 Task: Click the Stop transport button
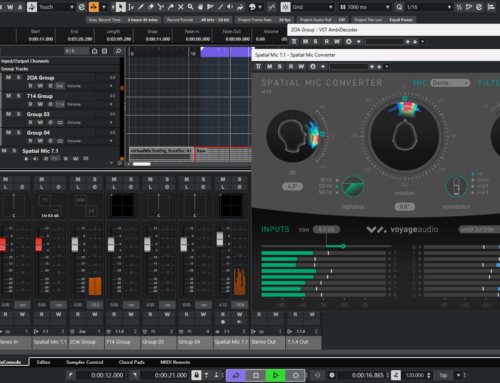256,375
